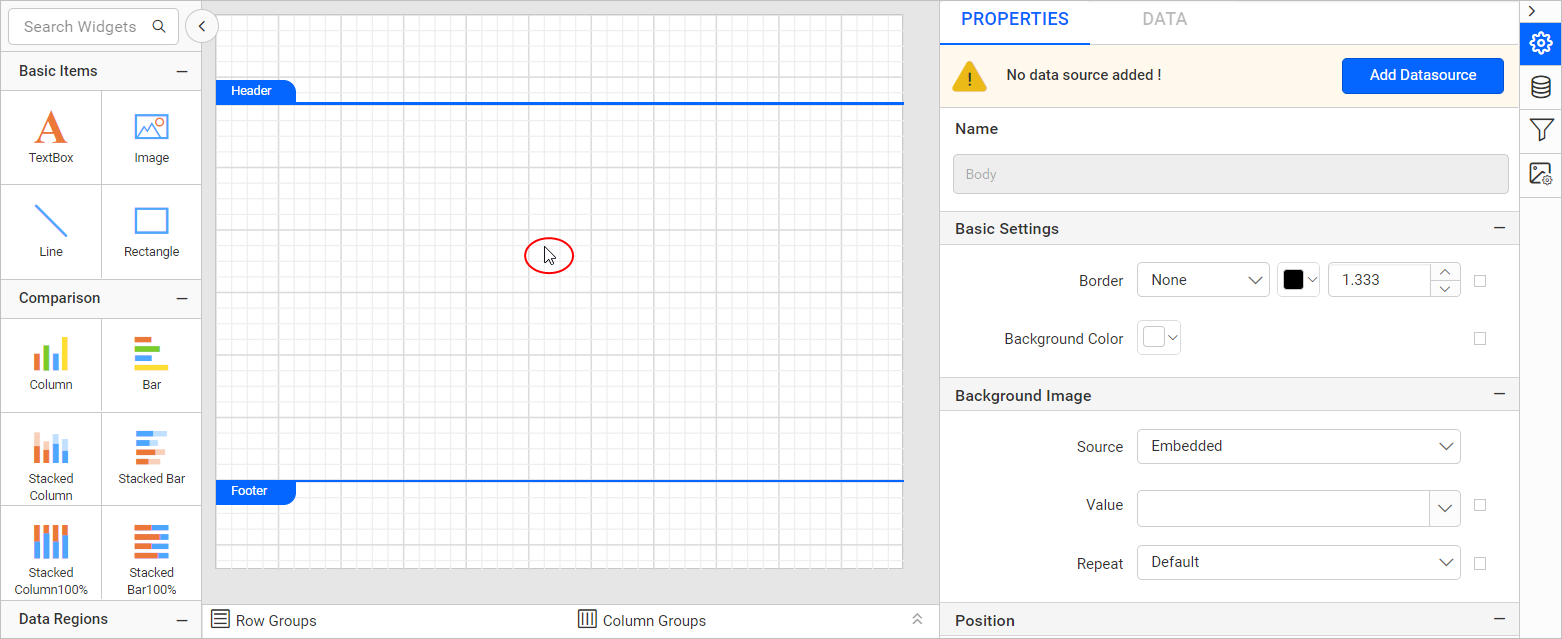Screen dimensions: 1562x639
Task: Expand the grouping panel double chevron
Action: pos(917,620)
